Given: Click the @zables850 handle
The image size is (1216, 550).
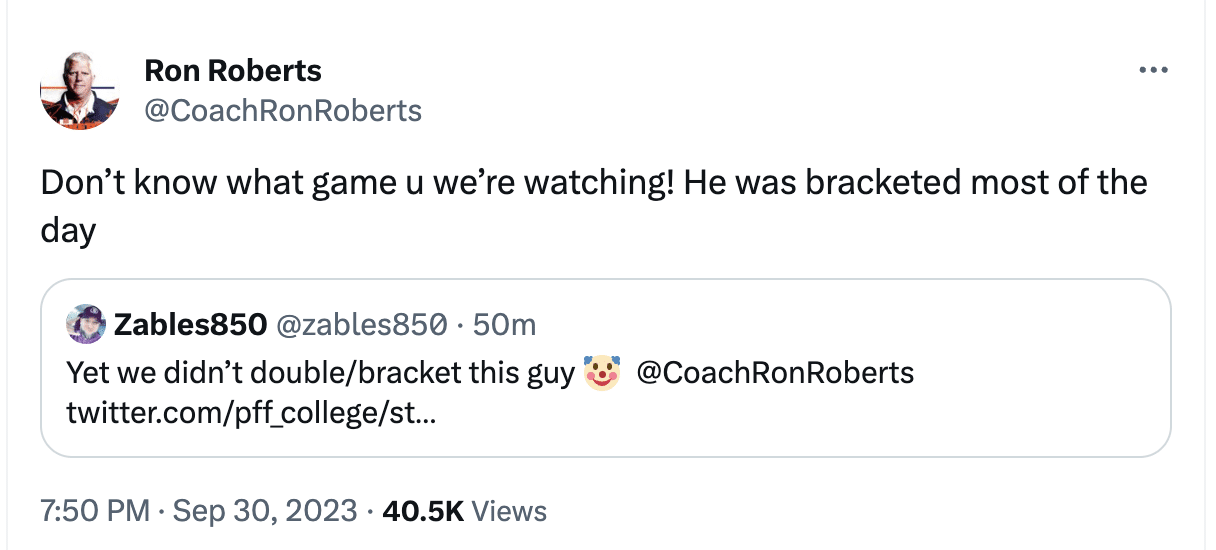Looking at the screenshot, I should [360, 324].
